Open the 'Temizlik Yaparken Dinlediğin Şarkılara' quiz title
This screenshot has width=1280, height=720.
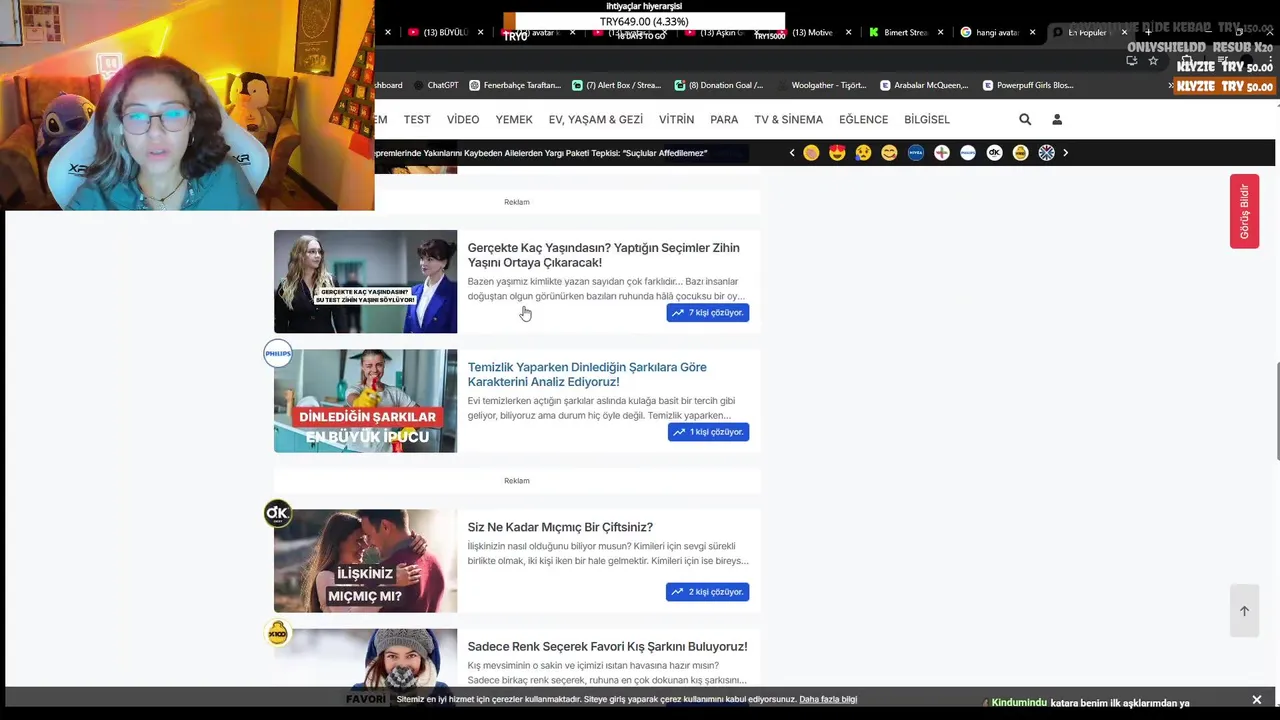pyautogui.click(x=587, y=374)
